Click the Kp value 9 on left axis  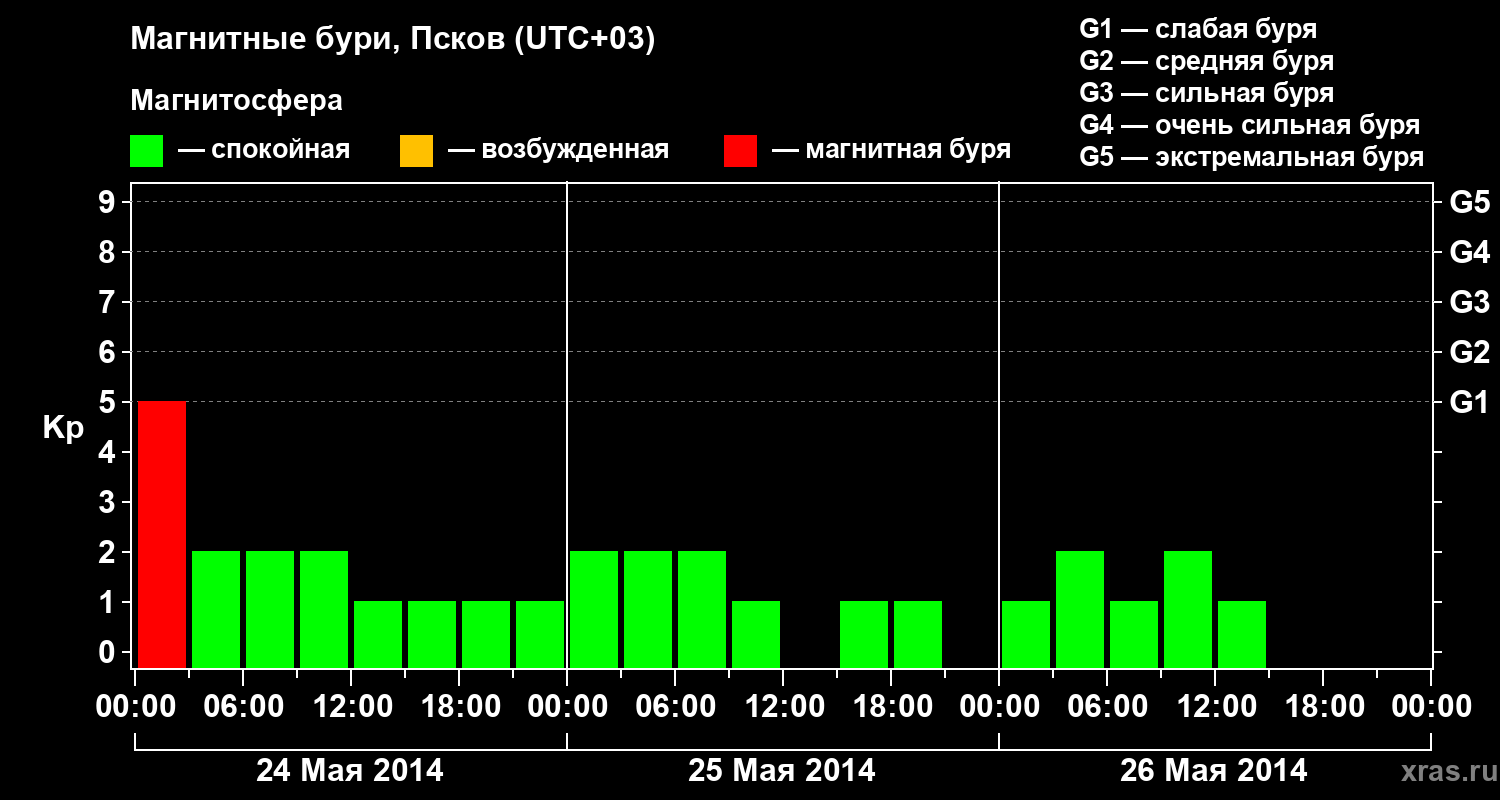coord(109,202)
